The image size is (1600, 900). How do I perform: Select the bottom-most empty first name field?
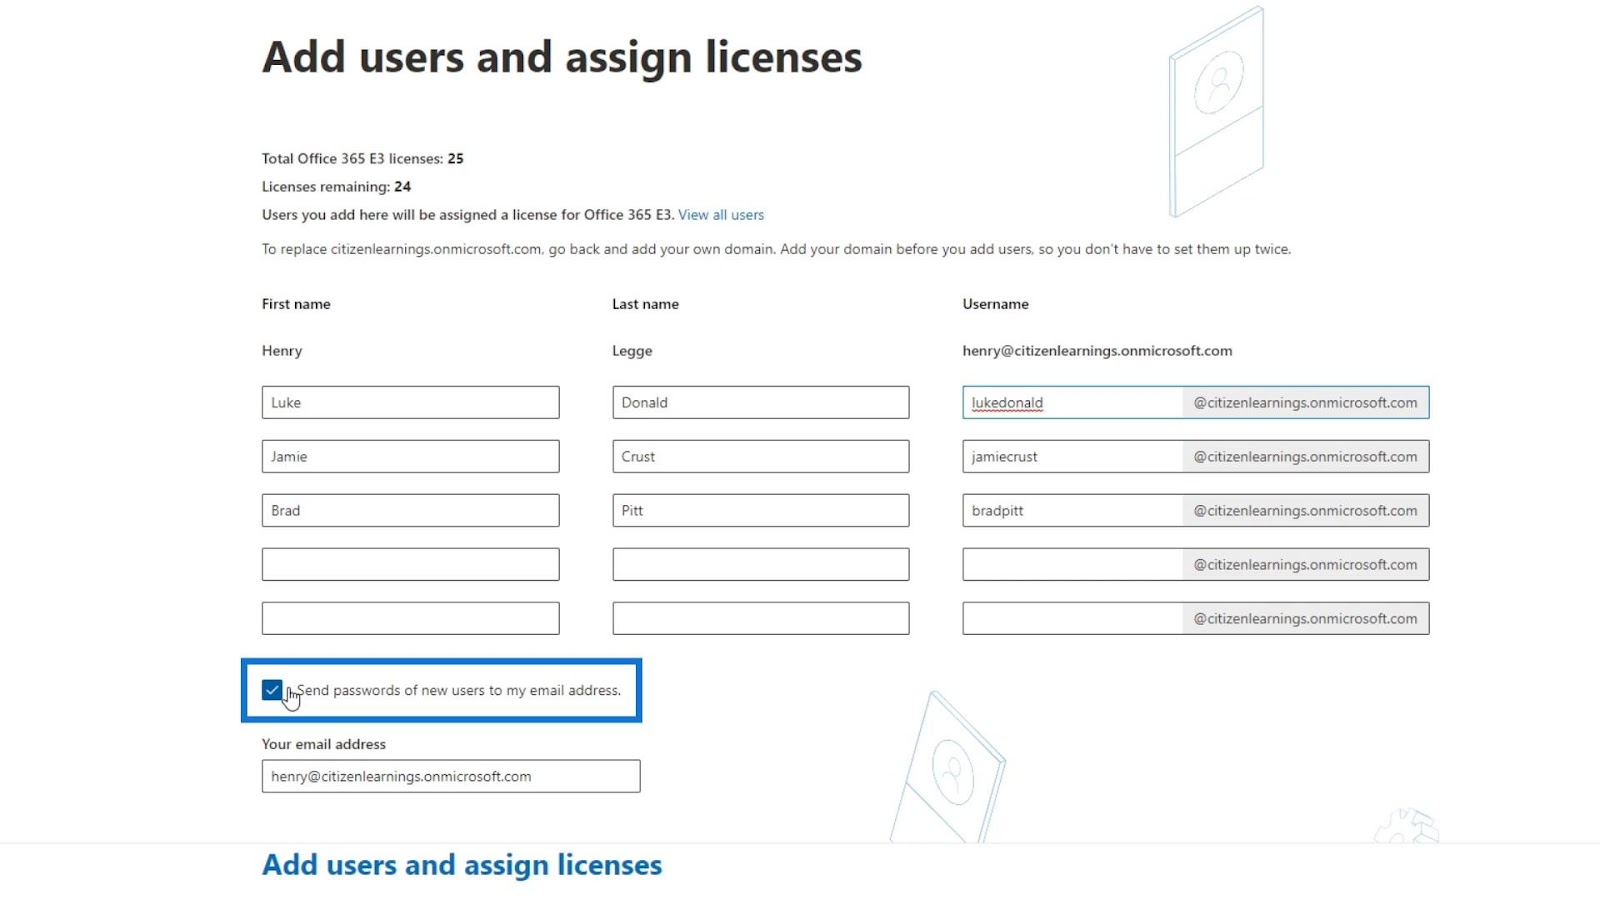[410, 619]
